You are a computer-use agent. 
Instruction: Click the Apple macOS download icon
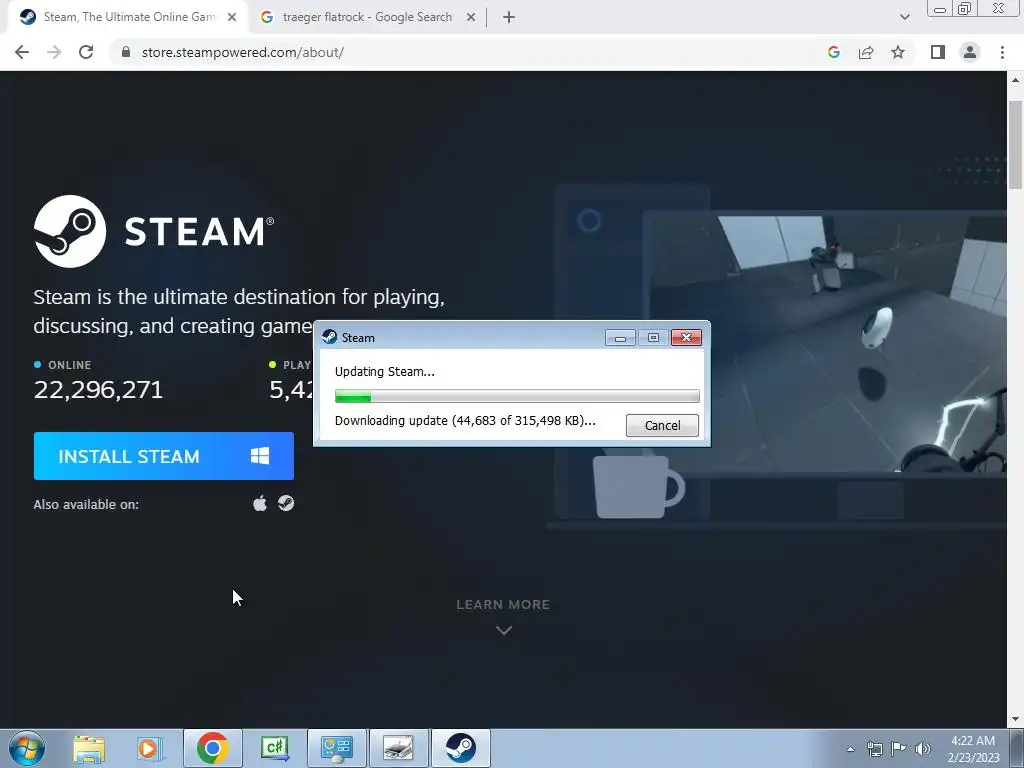pos(260,504)
